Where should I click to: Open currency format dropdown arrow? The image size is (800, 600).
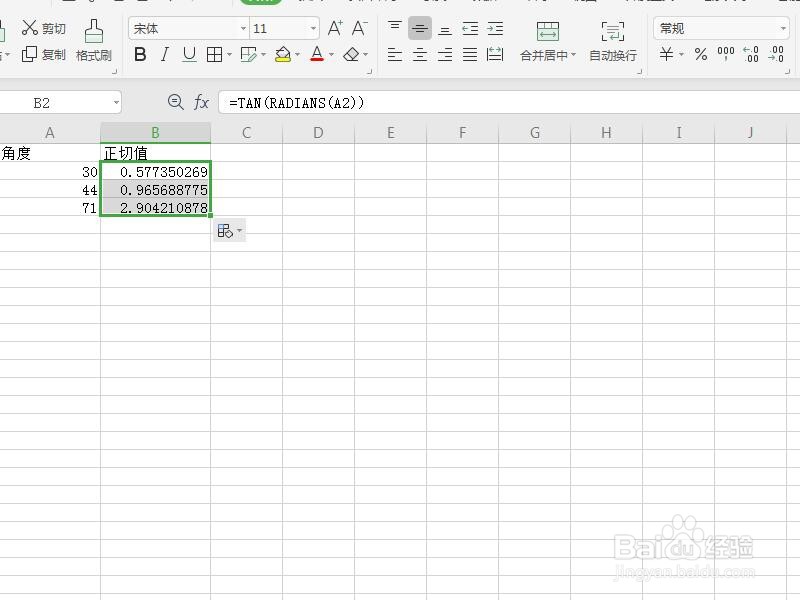pyautogui.click(x=681, y=55)
